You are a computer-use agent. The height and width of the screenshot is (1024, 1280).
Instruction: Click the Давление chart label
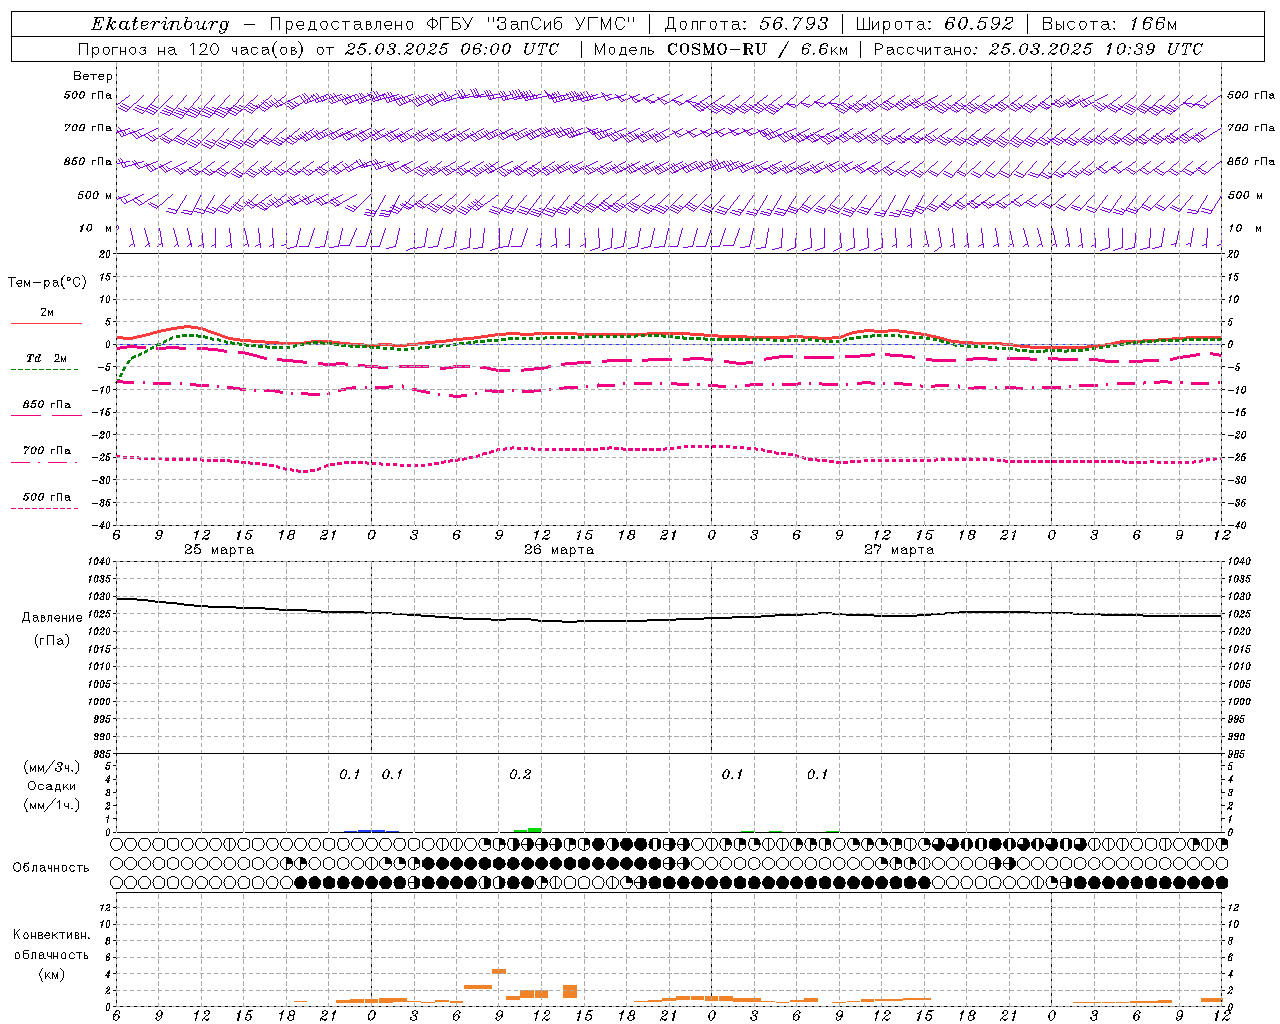click(52, 618)
